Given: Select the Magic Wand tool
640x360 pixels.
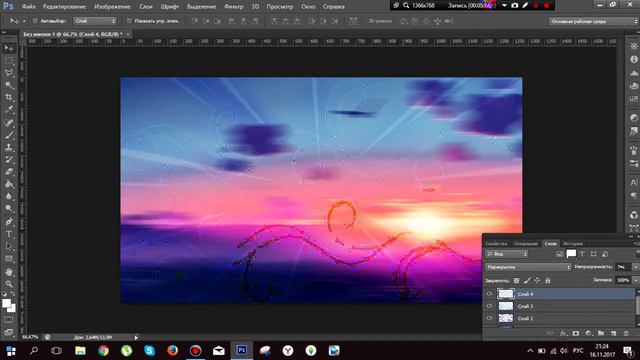Looking at the screenshot, I should (x=9, y=85).
